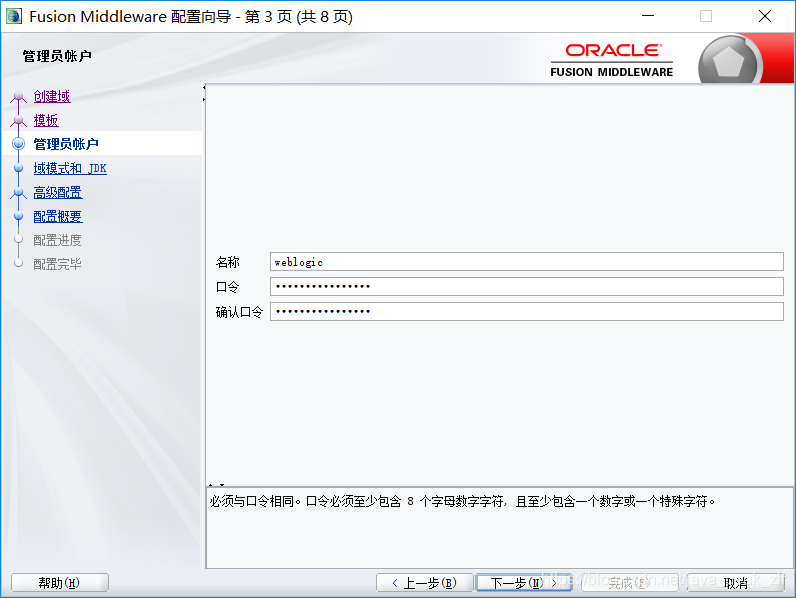Screen dimensions: 796x598
Task: Click the 高级配置 step node icon
Action: [x=18, y=192]
